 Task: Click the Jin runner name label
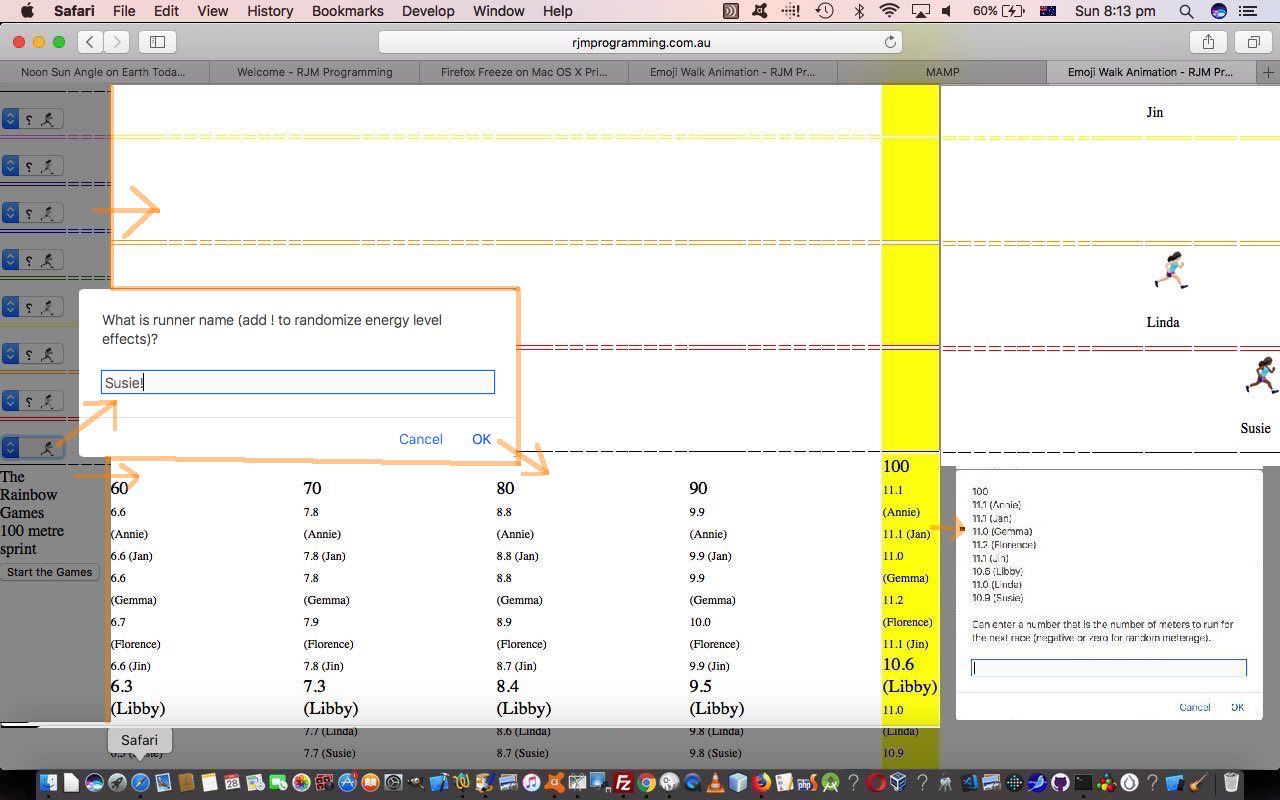click(1155, 112)
